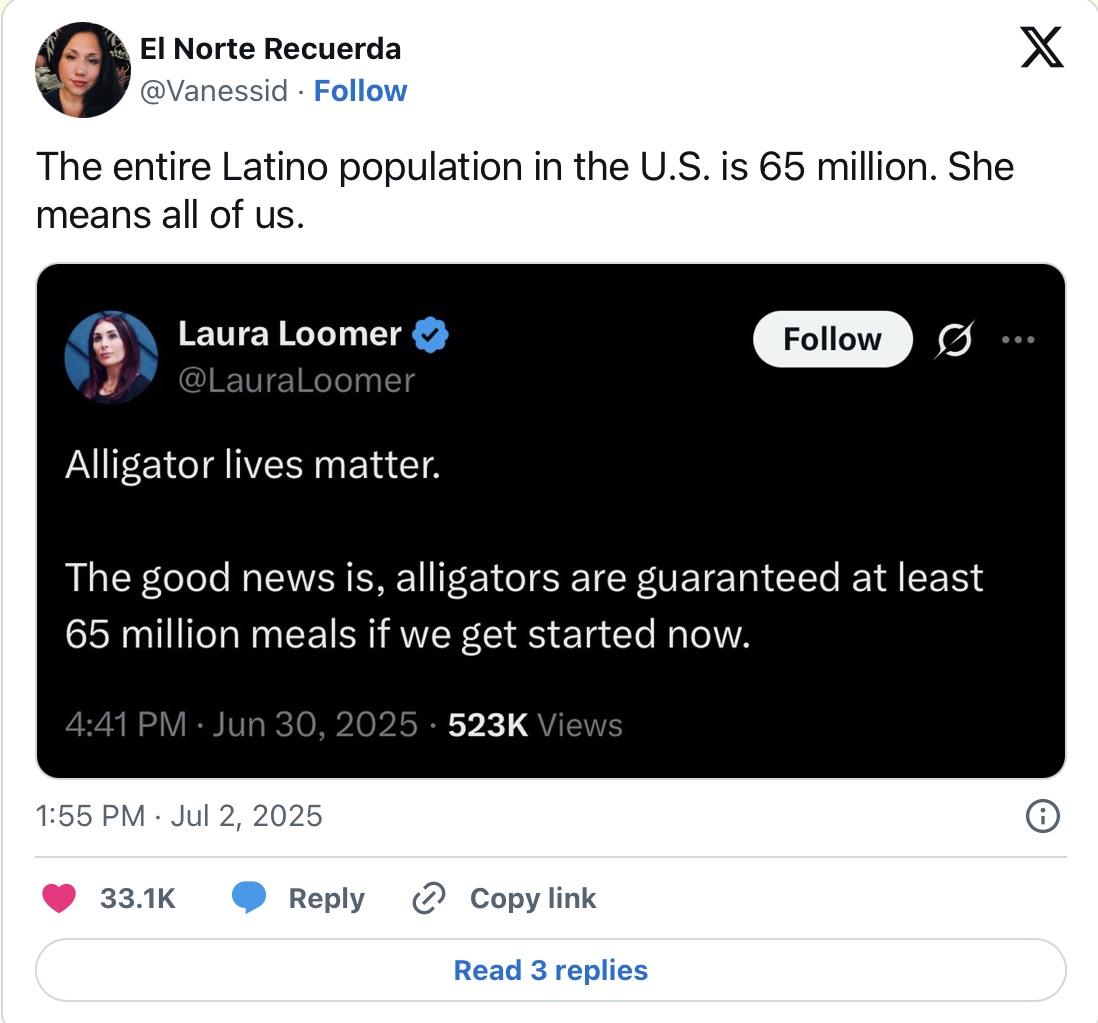1098x1023 pixels.
Task: Click the Copy link text
Action: point(533,899)
